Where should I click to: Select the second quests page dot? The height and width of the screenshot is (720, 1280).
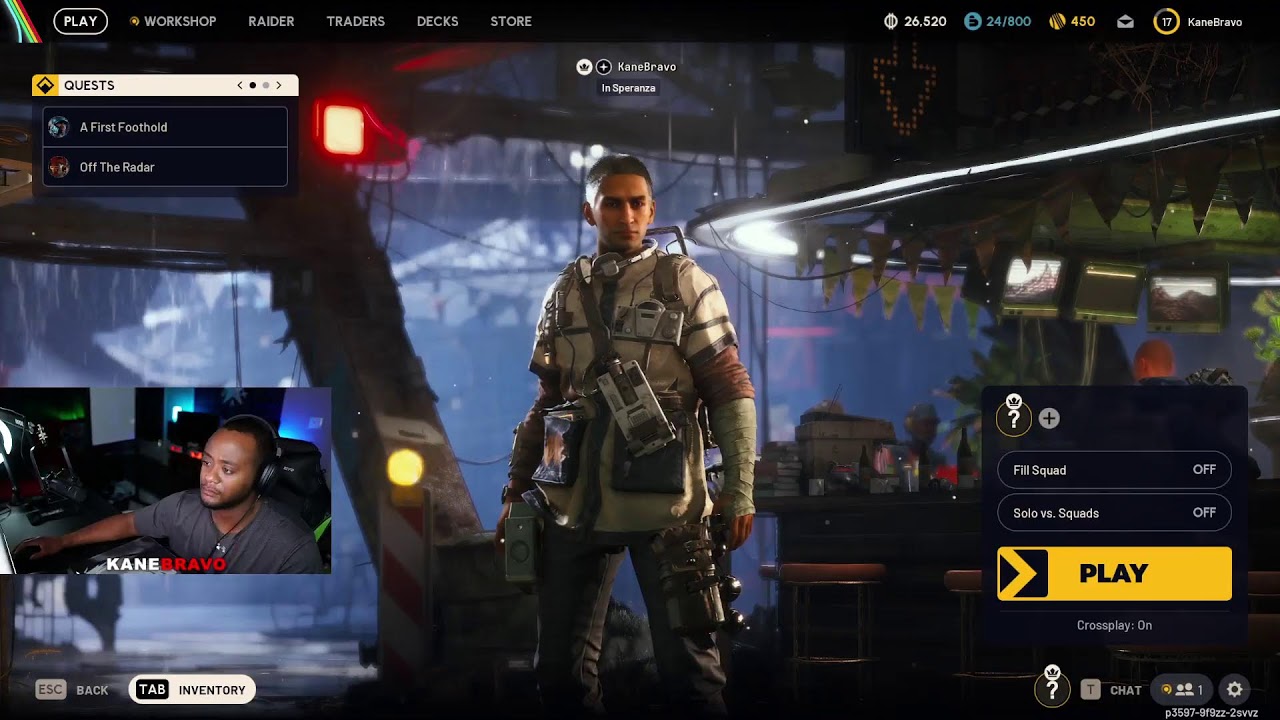click(265, 85)
